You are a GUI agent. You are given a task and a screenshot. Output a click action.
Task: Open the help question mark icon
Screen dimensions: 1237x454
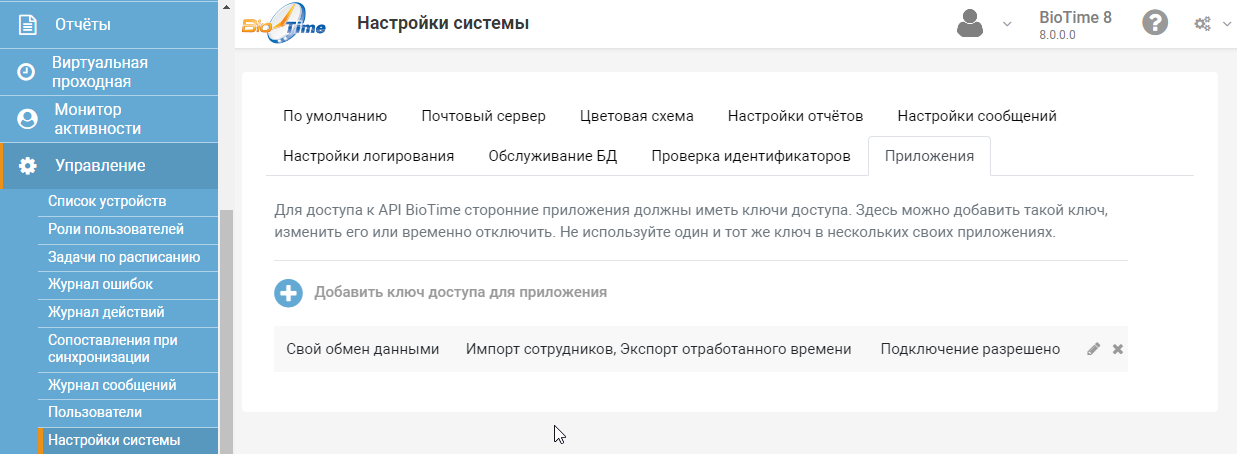point(1155,23)
